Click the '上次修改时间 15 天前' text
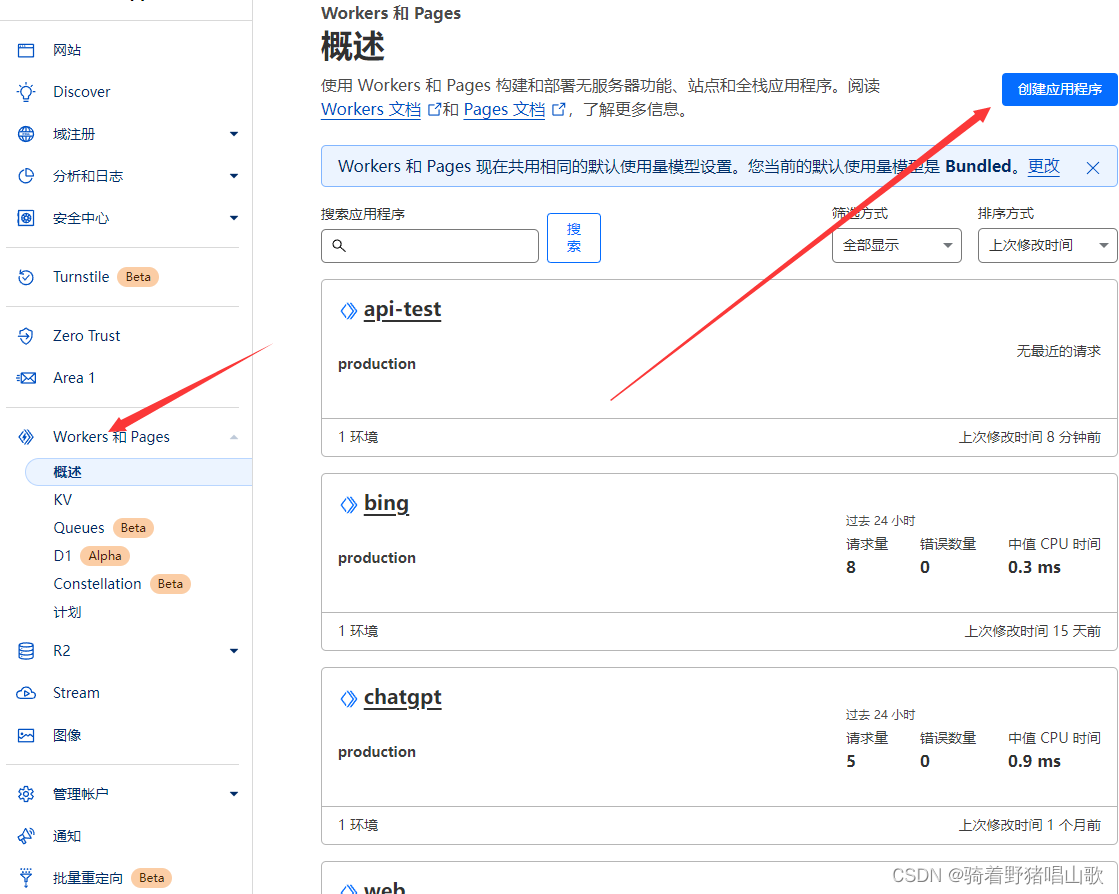Image resolution: width=1119 pixels, height=894 pixels. tap(1033, 631)
